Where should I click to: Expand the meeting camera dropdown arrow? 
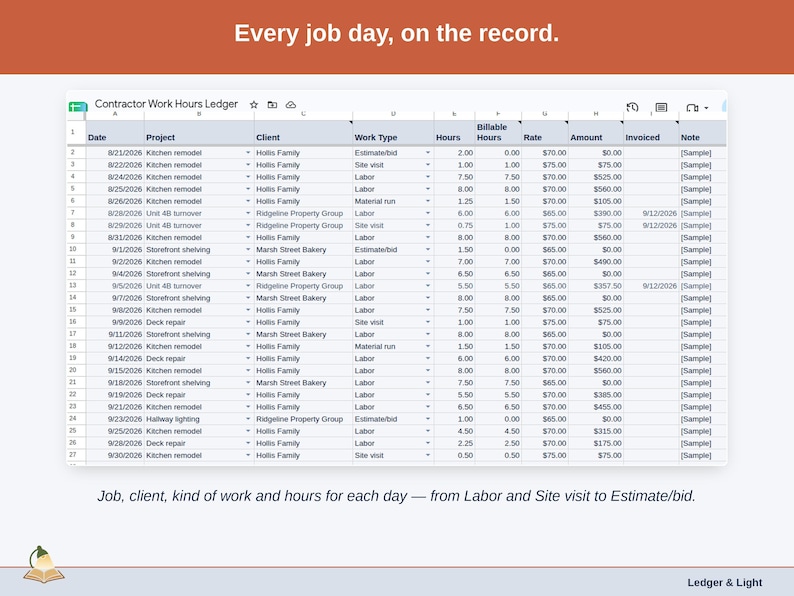(x=706, y=107)
